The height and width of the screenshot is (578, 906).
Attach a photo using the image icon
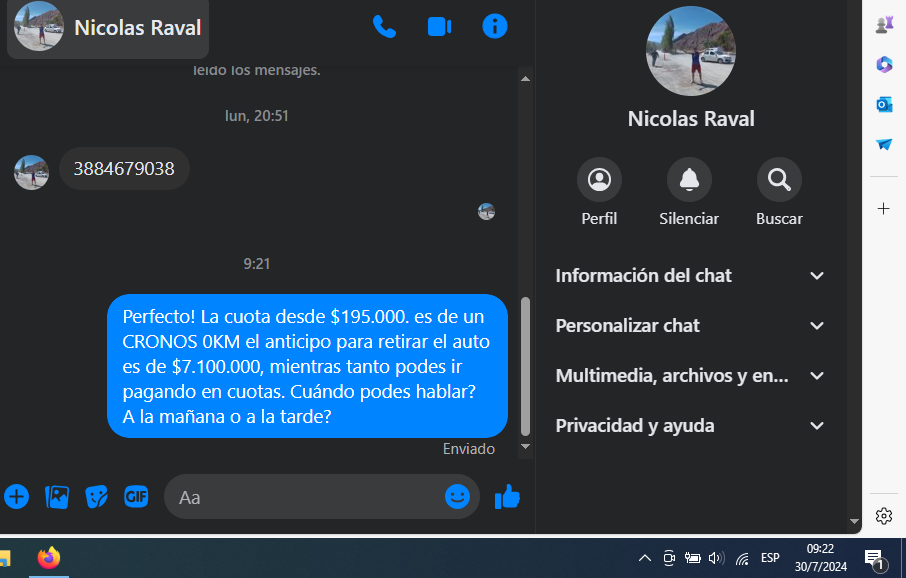pos(57,497)
